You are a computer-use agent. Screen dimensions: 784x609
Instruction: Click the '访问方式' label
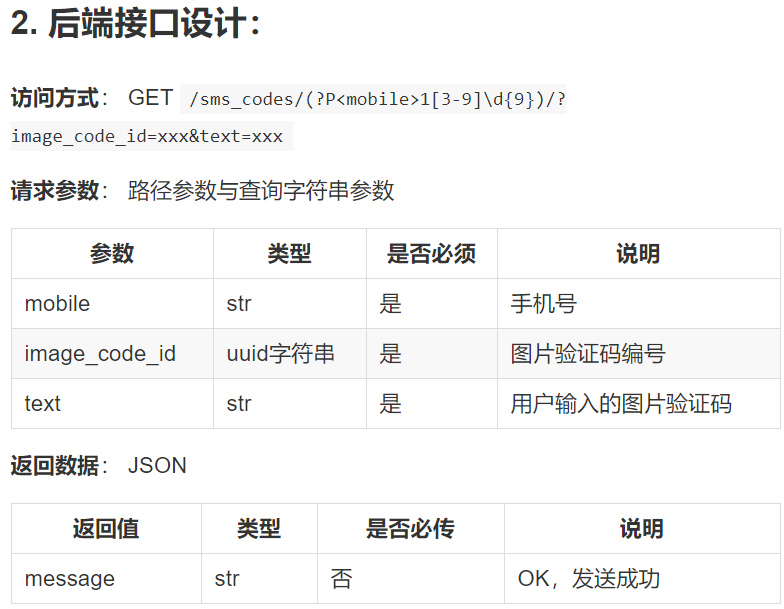coord(54,98)
